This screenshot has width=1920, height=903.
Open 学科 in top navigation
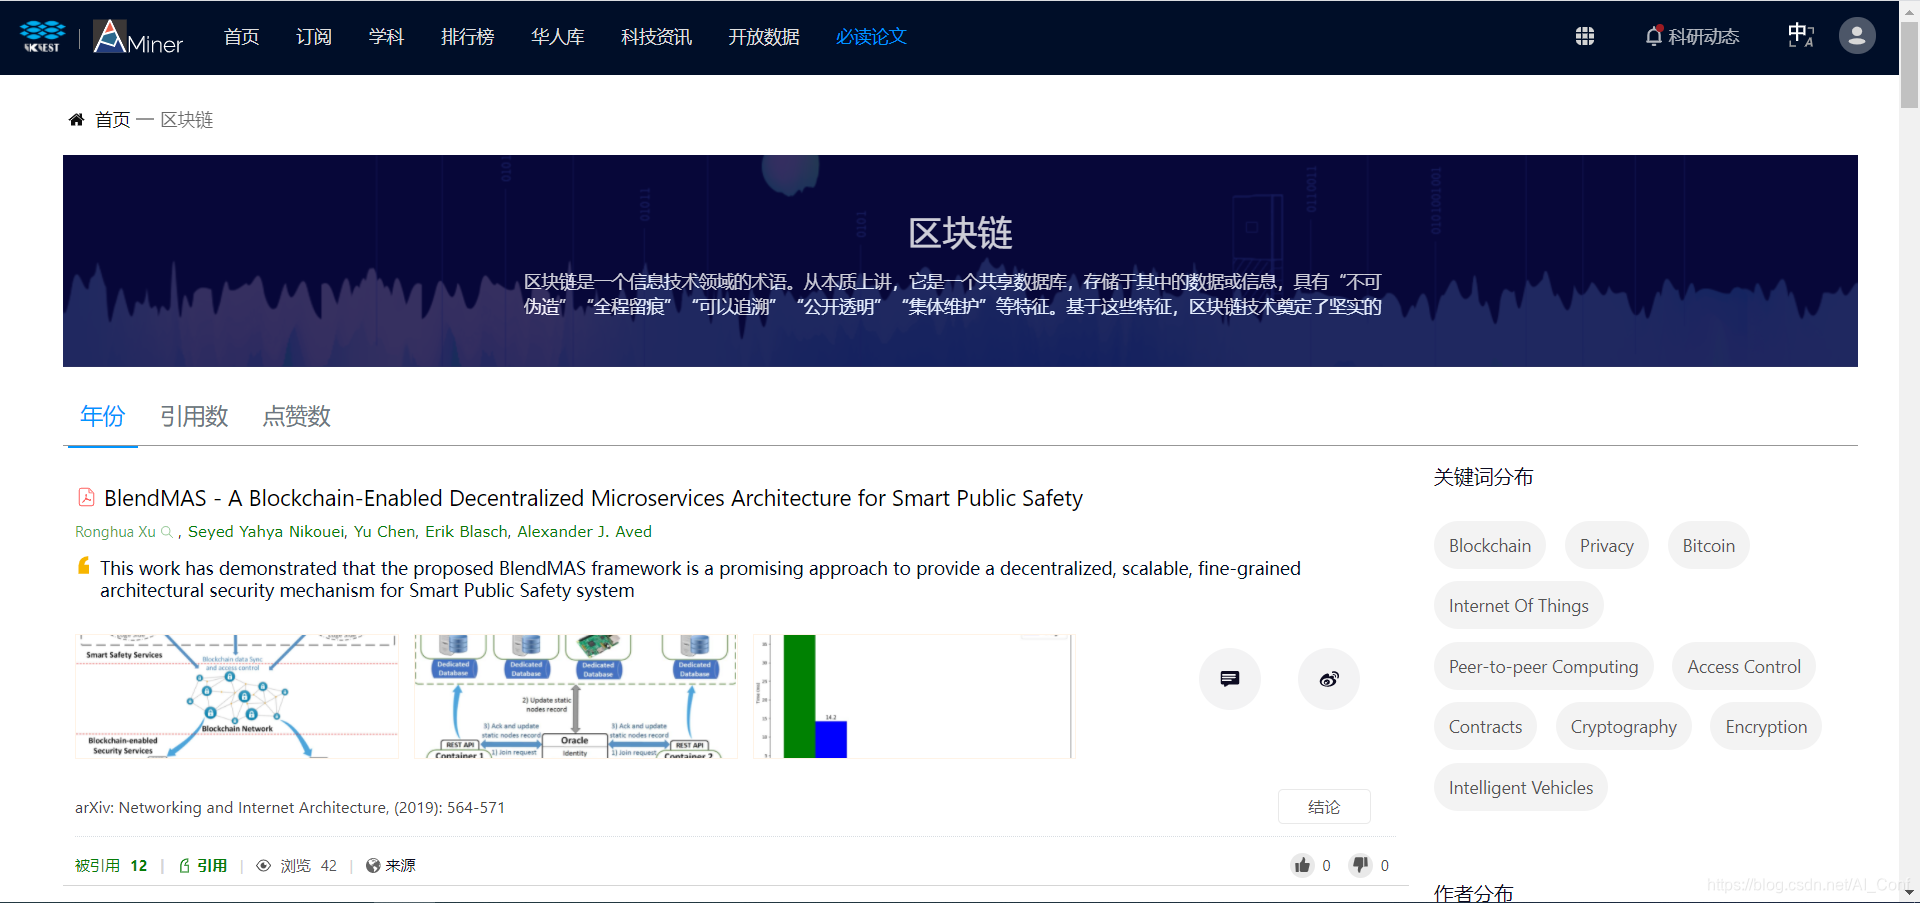tap(386, 37)
